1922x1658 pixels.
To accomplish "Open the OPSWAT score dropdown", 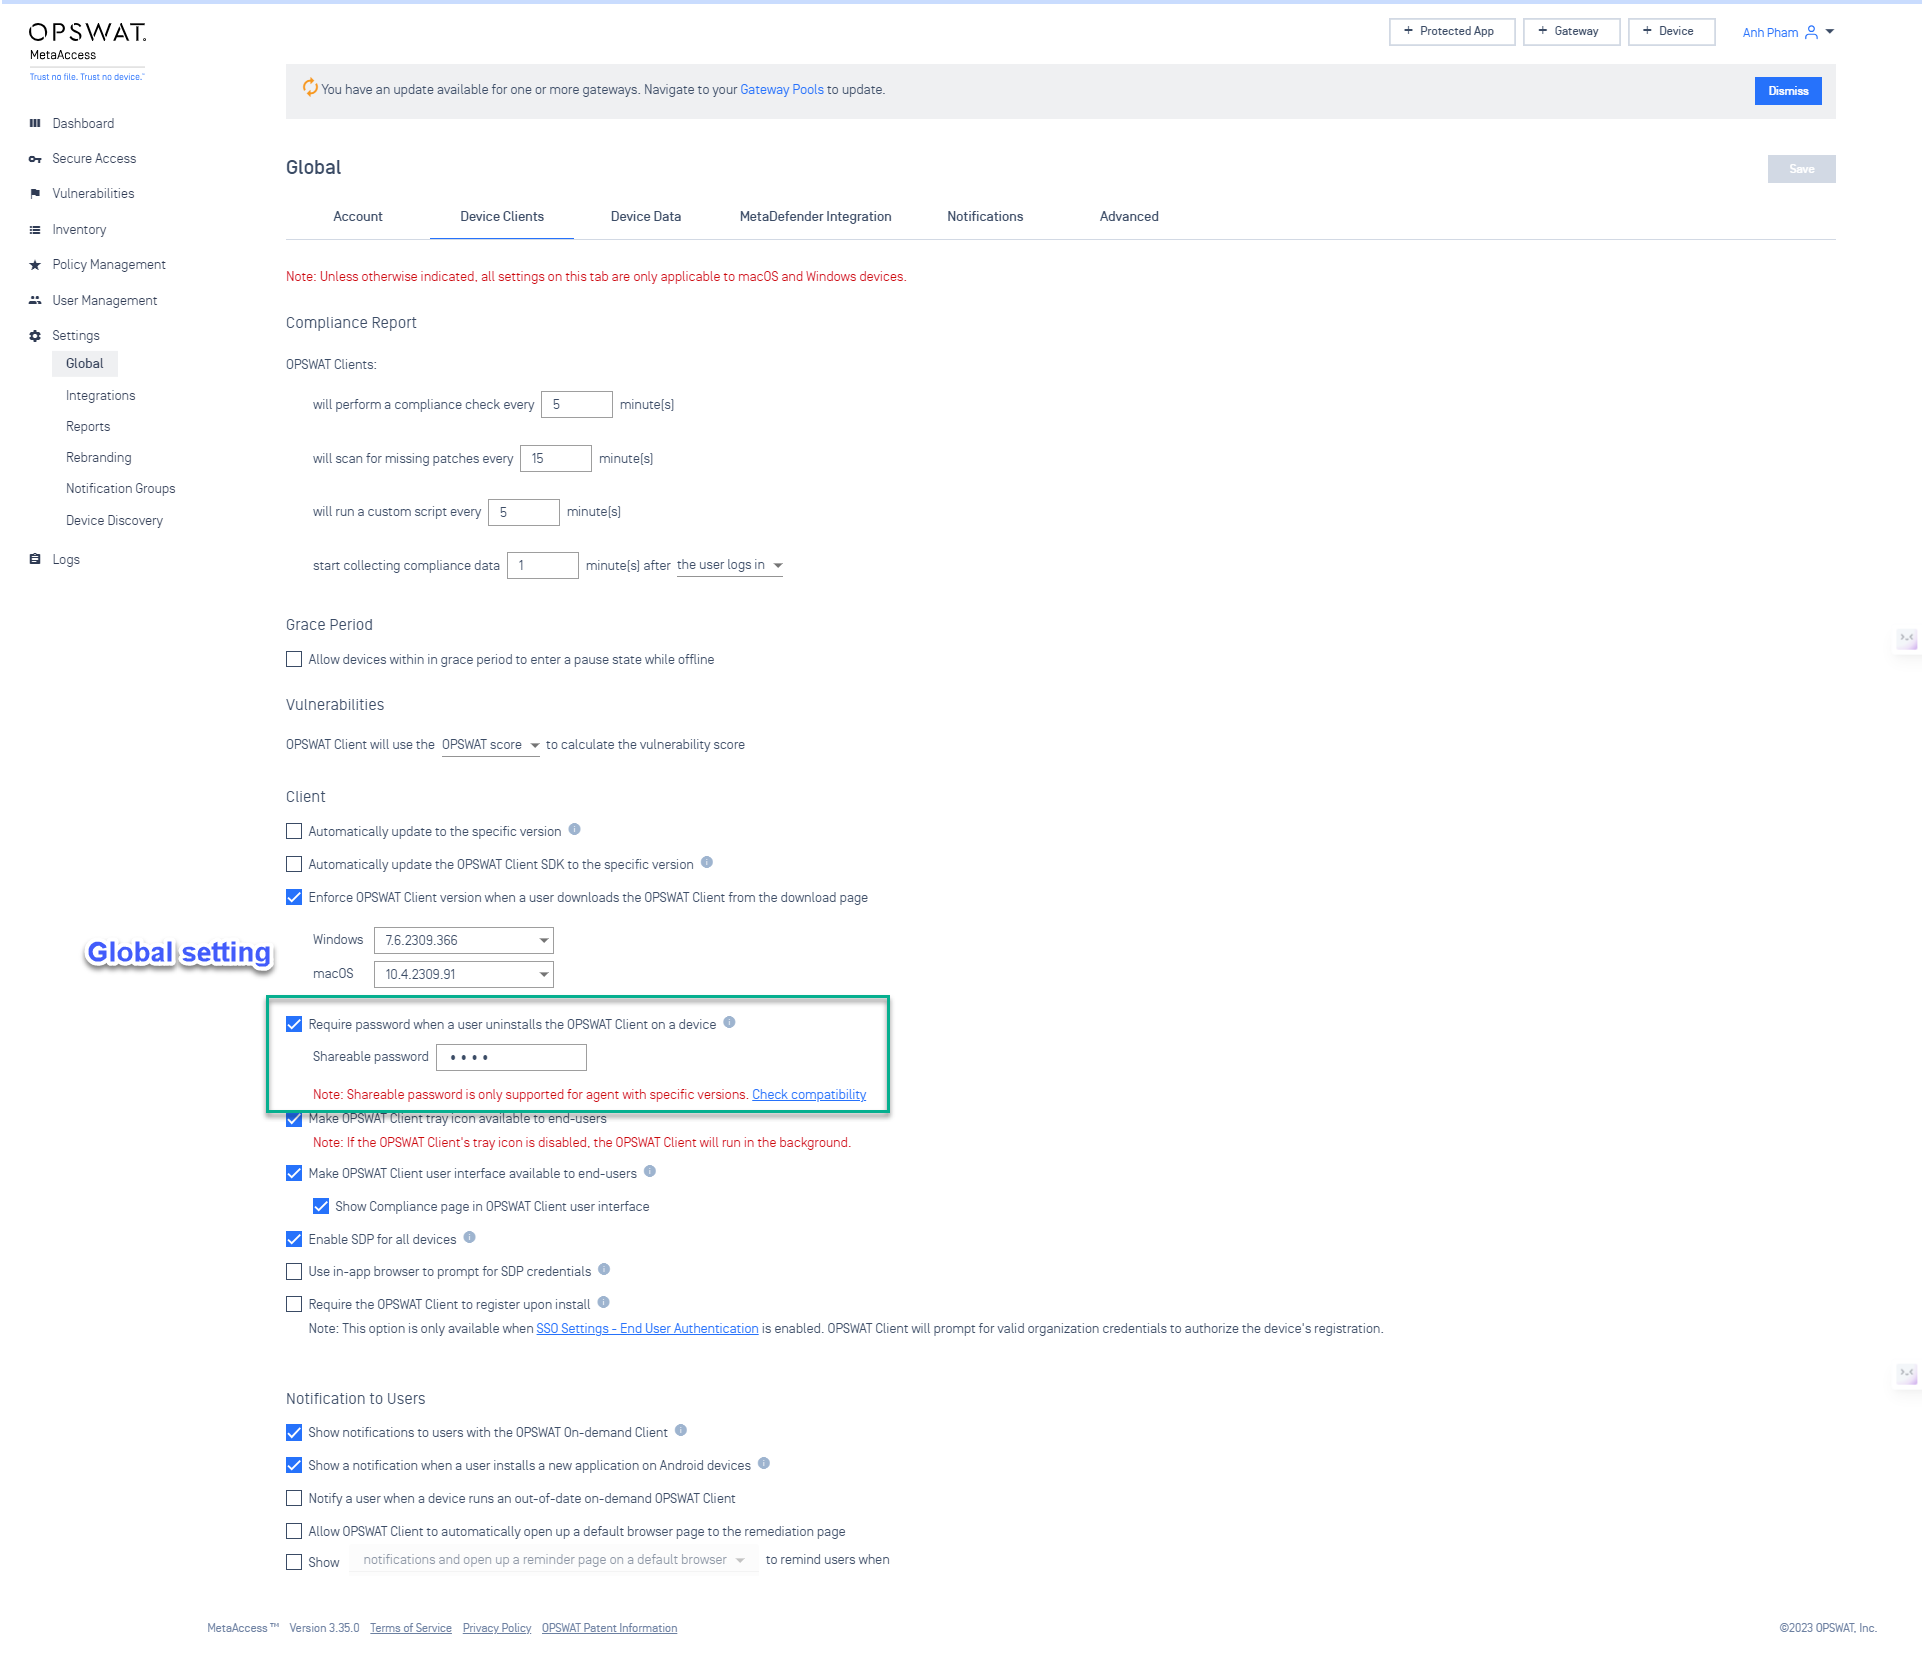I will click(x=490, y=745).
